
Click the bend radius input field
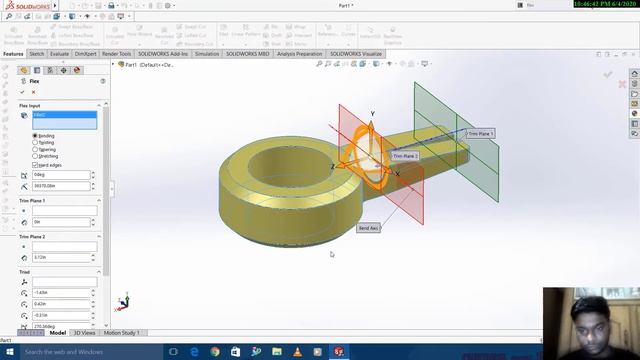pyautogui.click(x=61, y=186)
